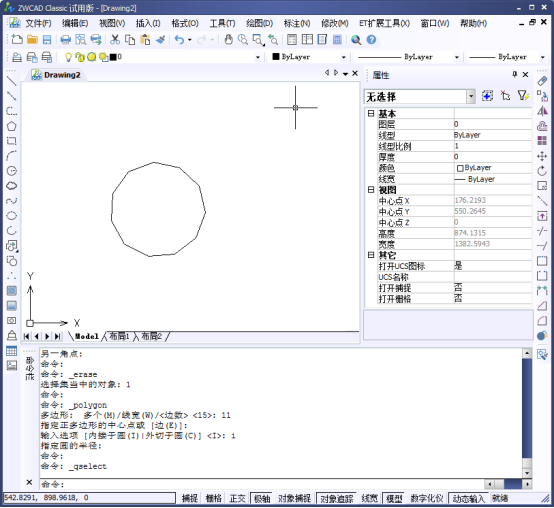The width and height of the screenshot is (554, 508).
Task: Select the Line drawing tool
Action: 11,81
